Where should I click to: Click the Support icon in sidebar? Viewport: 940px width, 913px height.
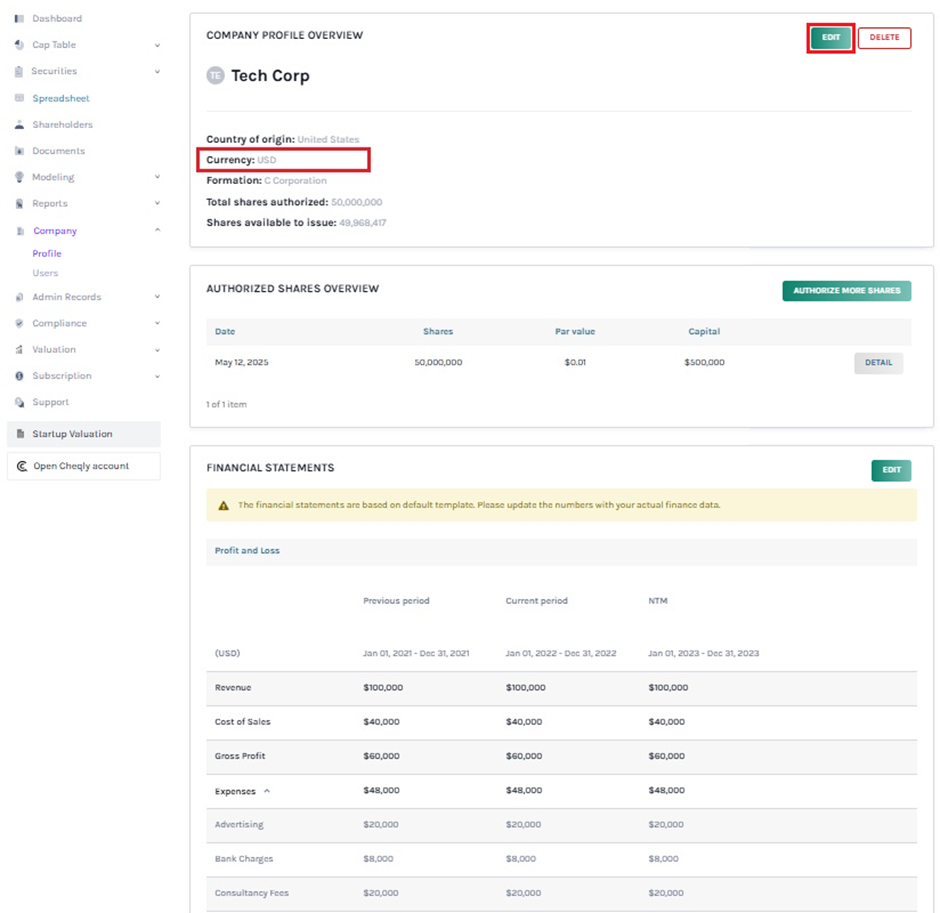[x=20, y=402]
